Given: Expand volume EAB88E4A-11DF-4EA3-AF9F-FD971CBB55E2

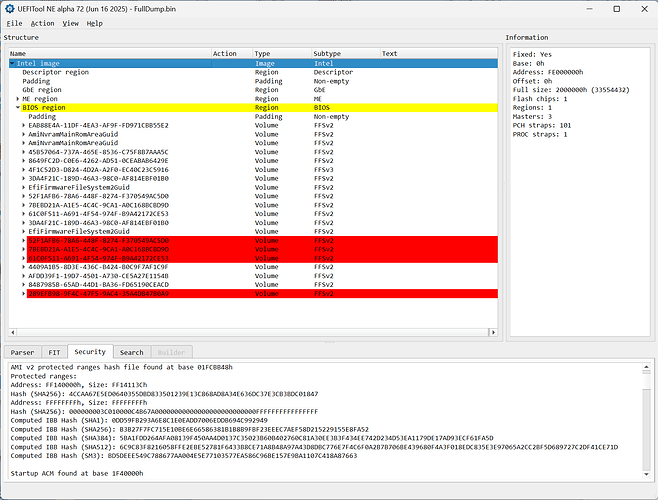Looking at the screenshot, I should pos(24,125).
